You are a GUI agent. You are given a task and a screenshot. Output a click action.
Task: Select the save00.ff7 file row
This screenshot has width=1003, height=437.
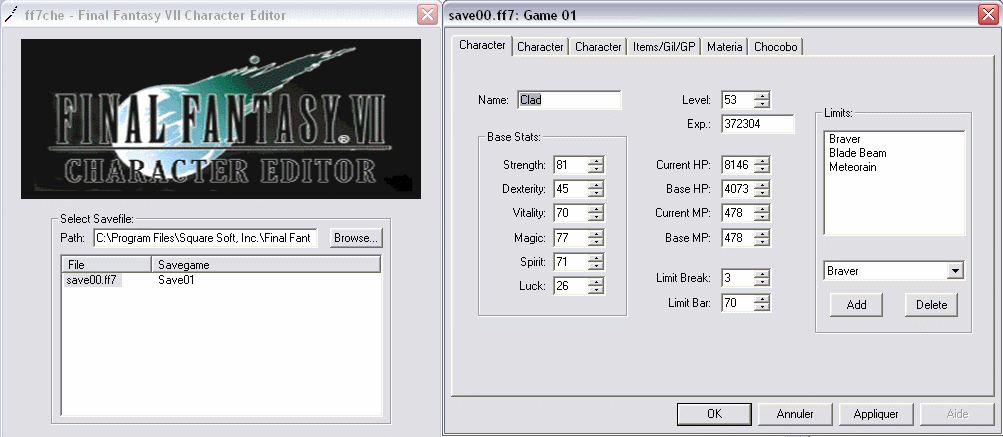point(92,280)
